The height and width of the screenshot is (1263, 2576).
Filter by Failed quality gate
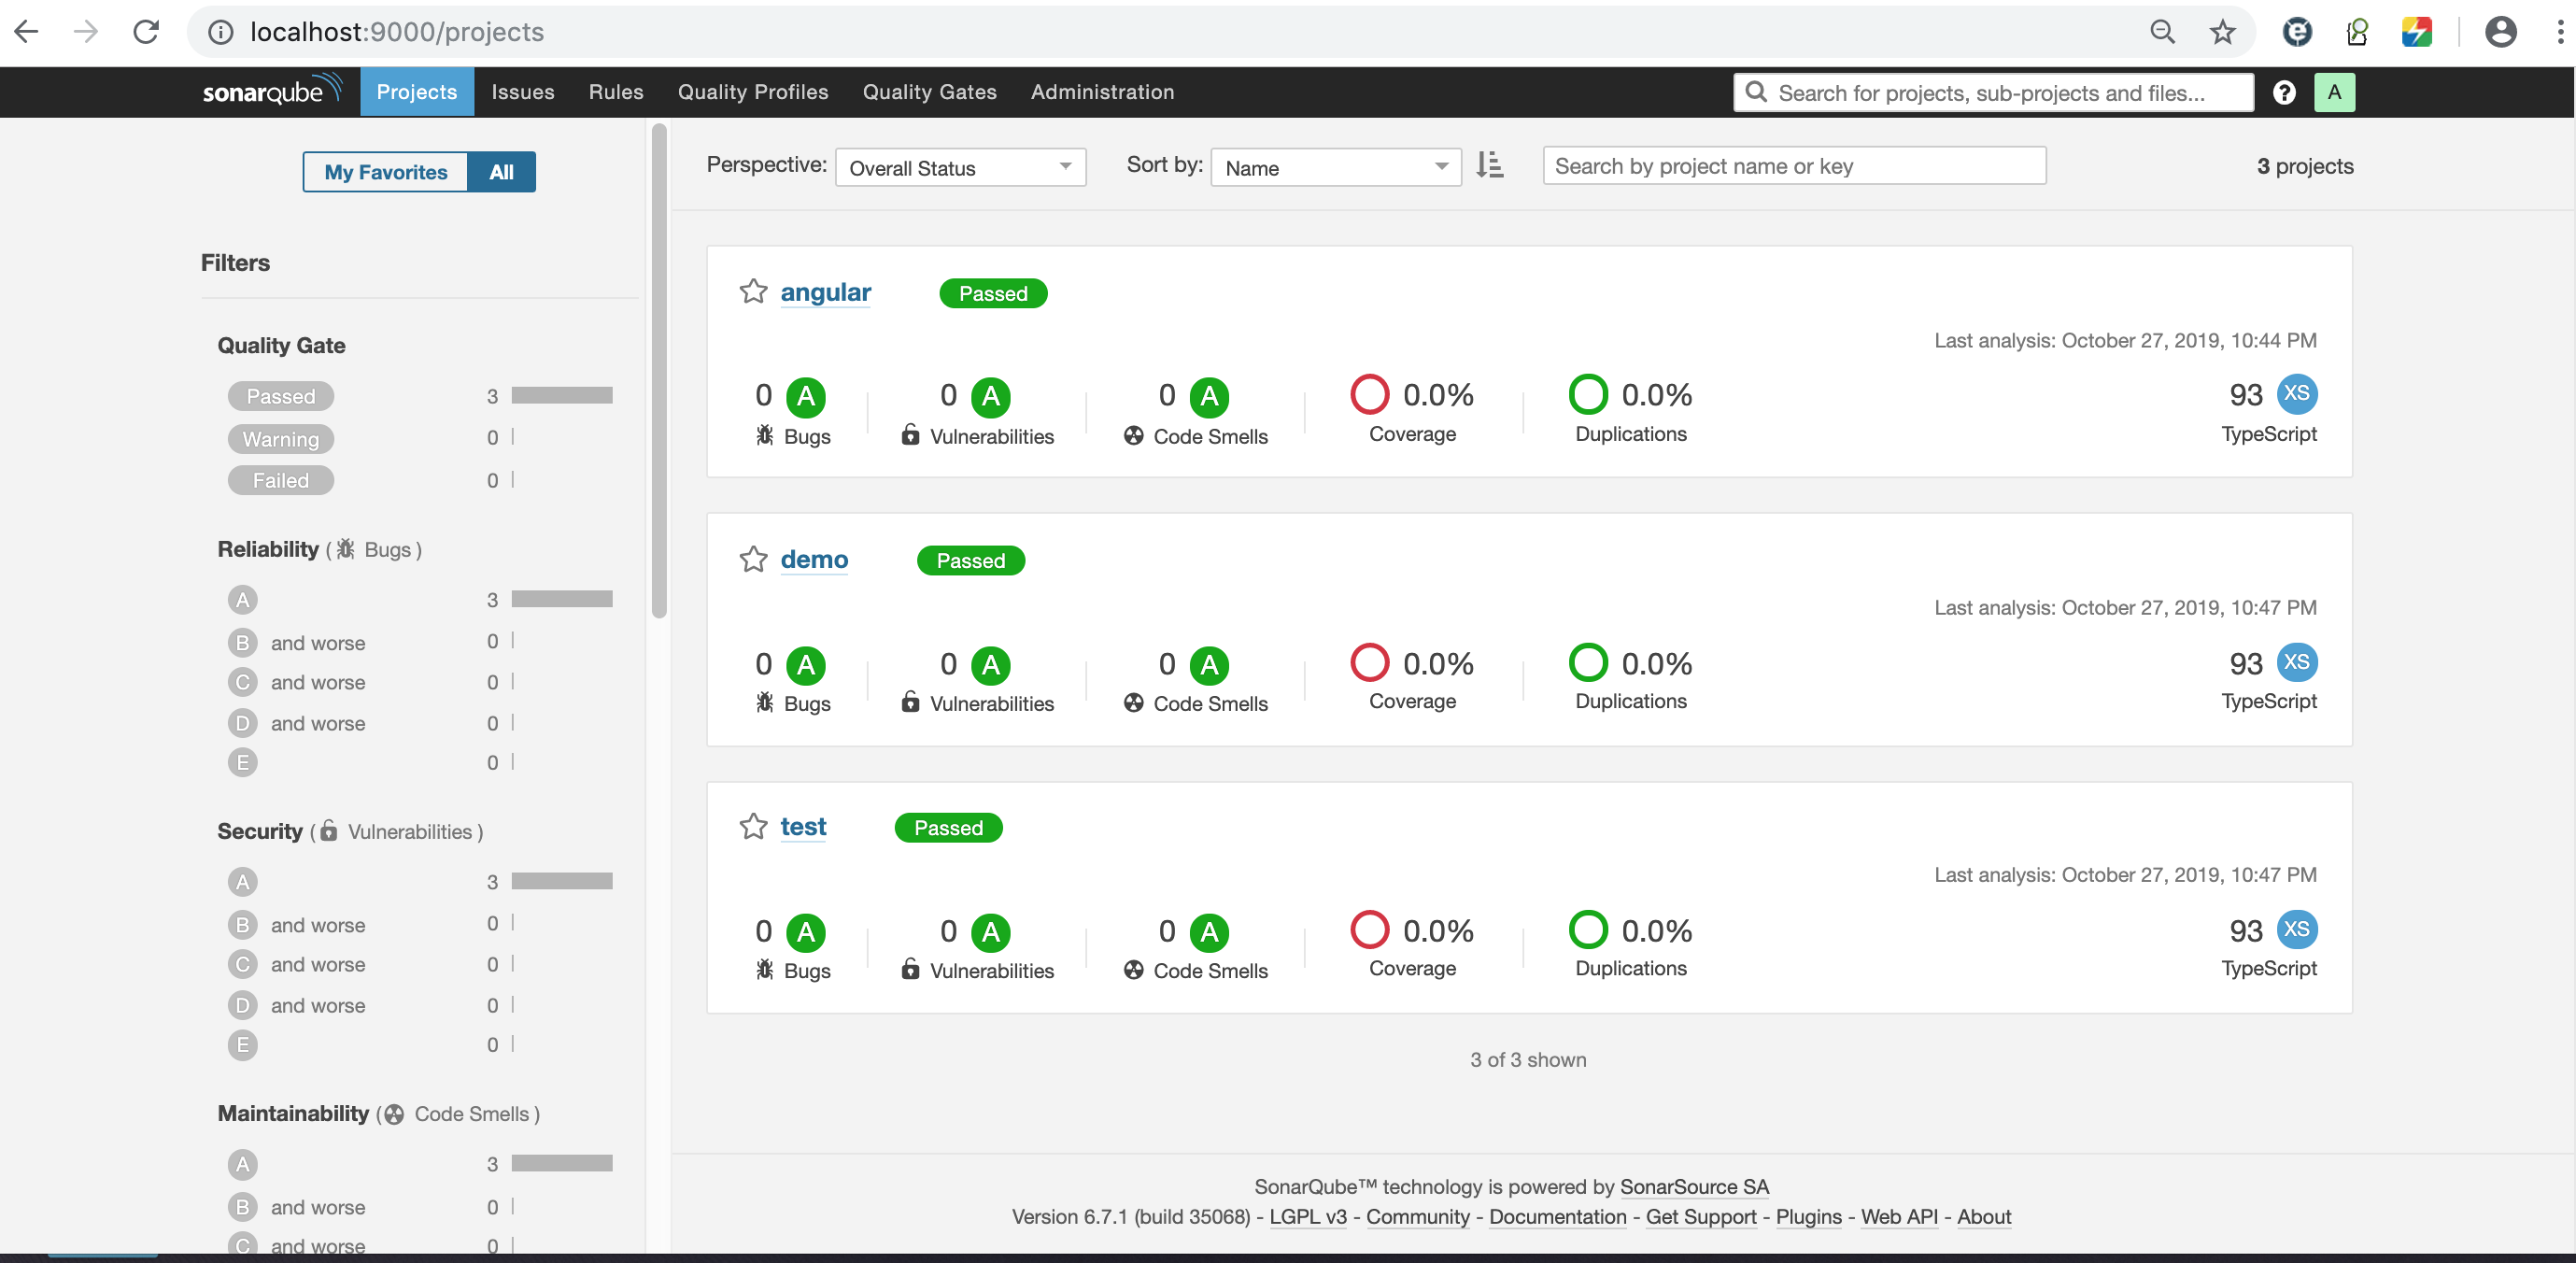[280, 480]
